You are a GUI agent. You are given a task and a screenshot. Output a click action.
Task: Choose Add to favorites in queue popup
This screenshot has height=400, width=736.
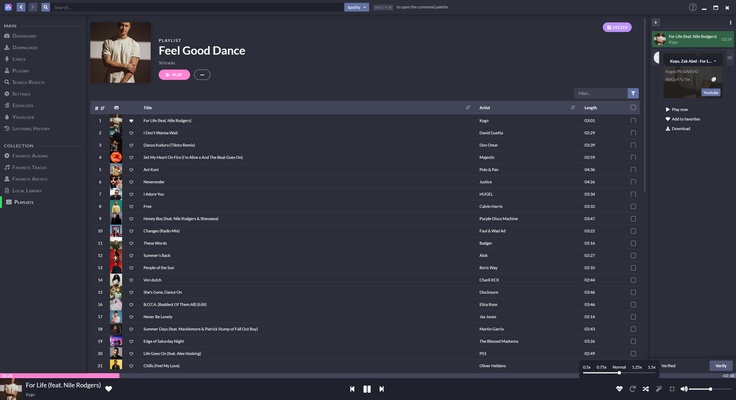click(683, 119)
